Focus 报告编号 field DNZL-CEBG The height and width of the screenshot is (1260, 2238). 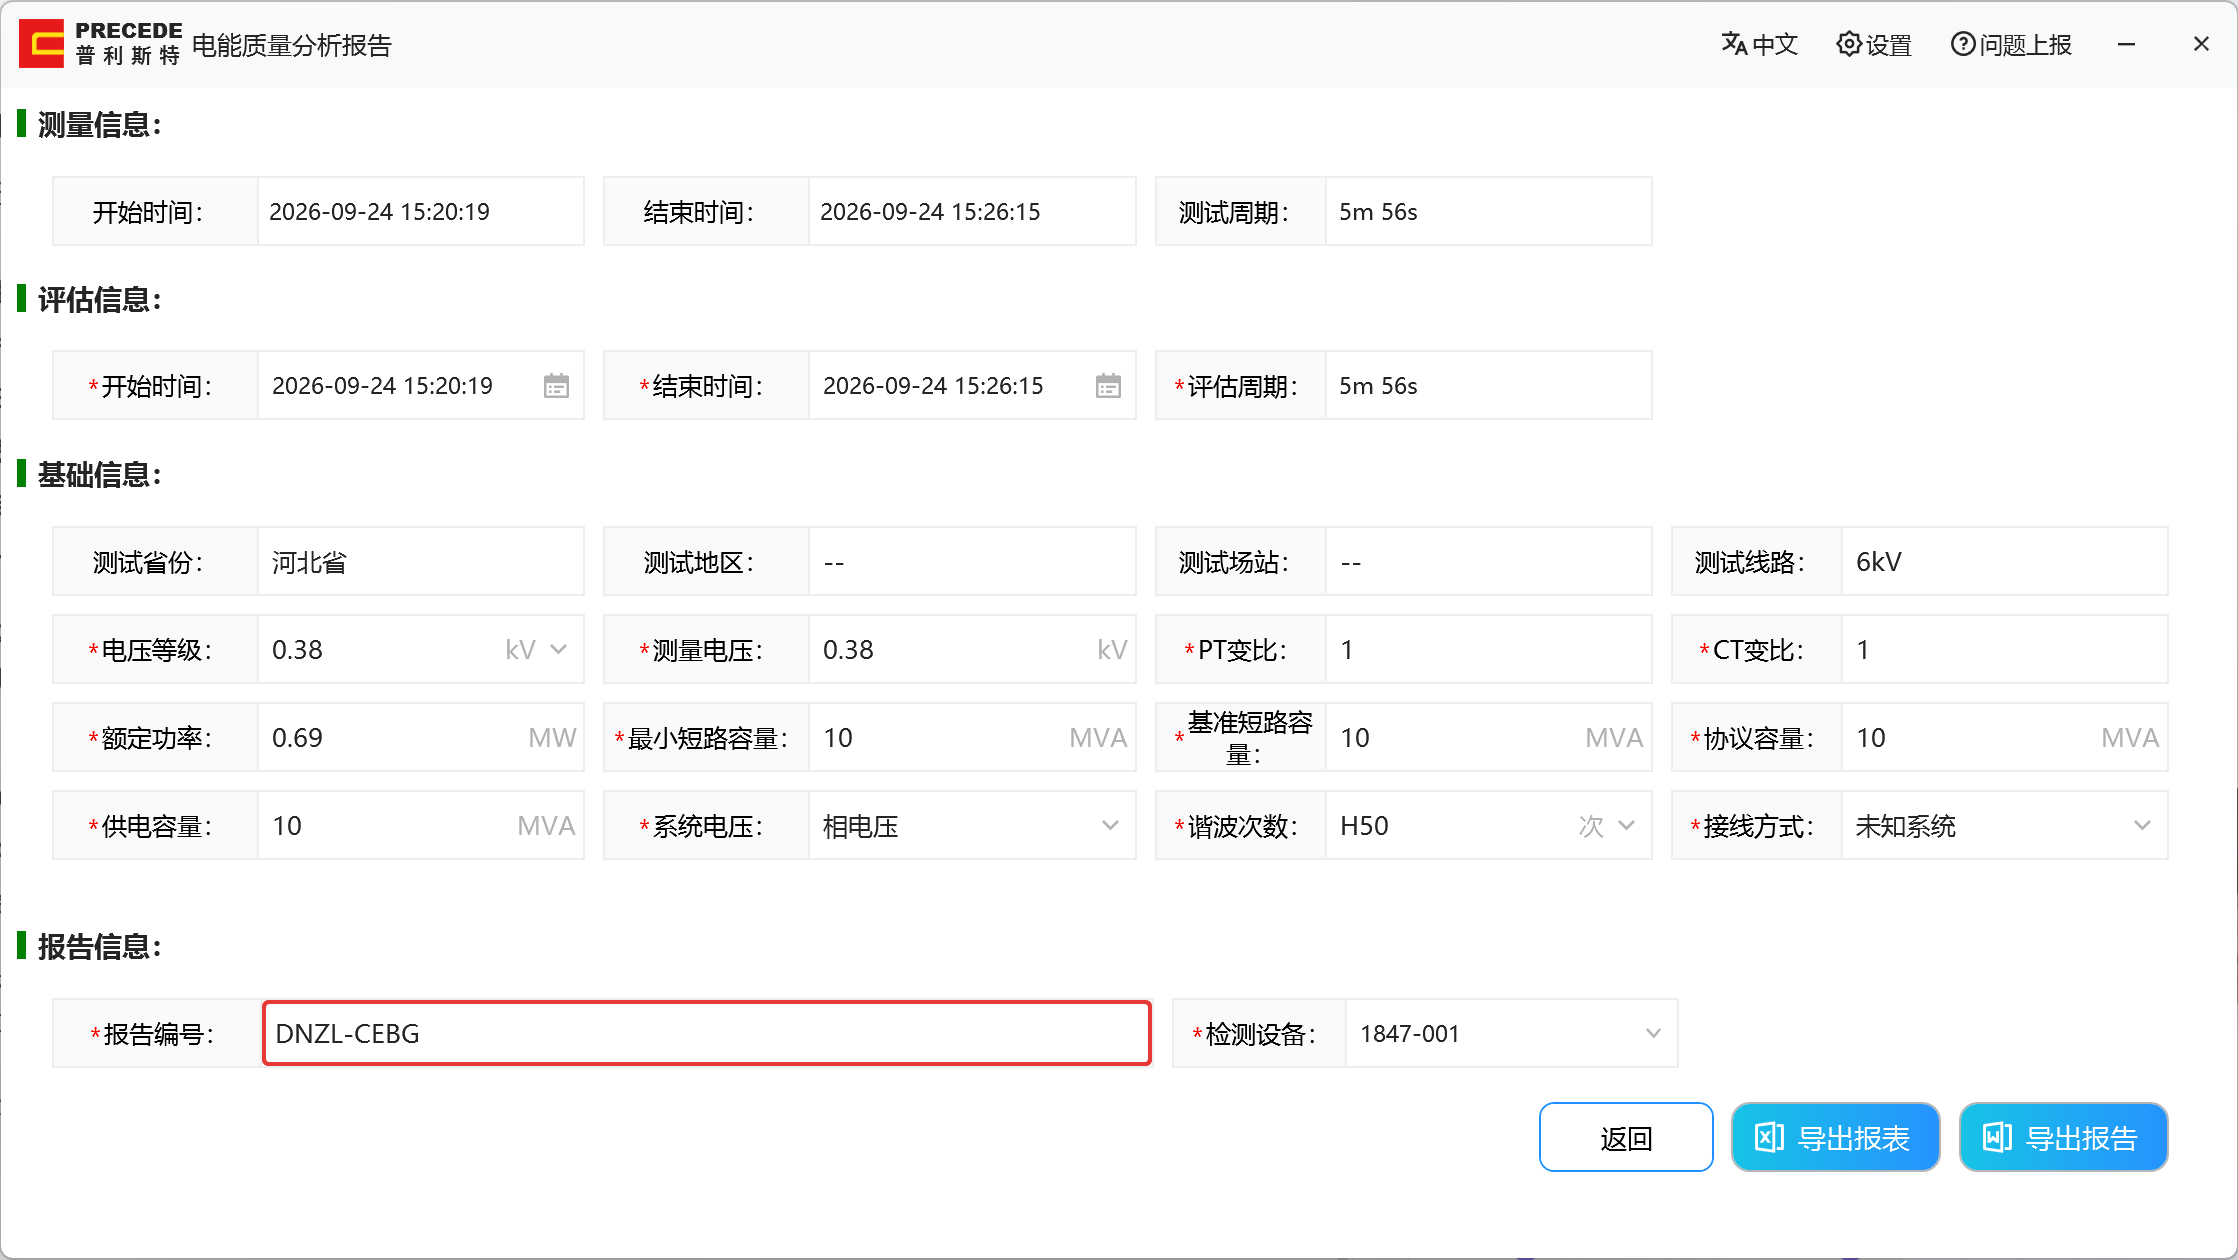click(706, 1034)
